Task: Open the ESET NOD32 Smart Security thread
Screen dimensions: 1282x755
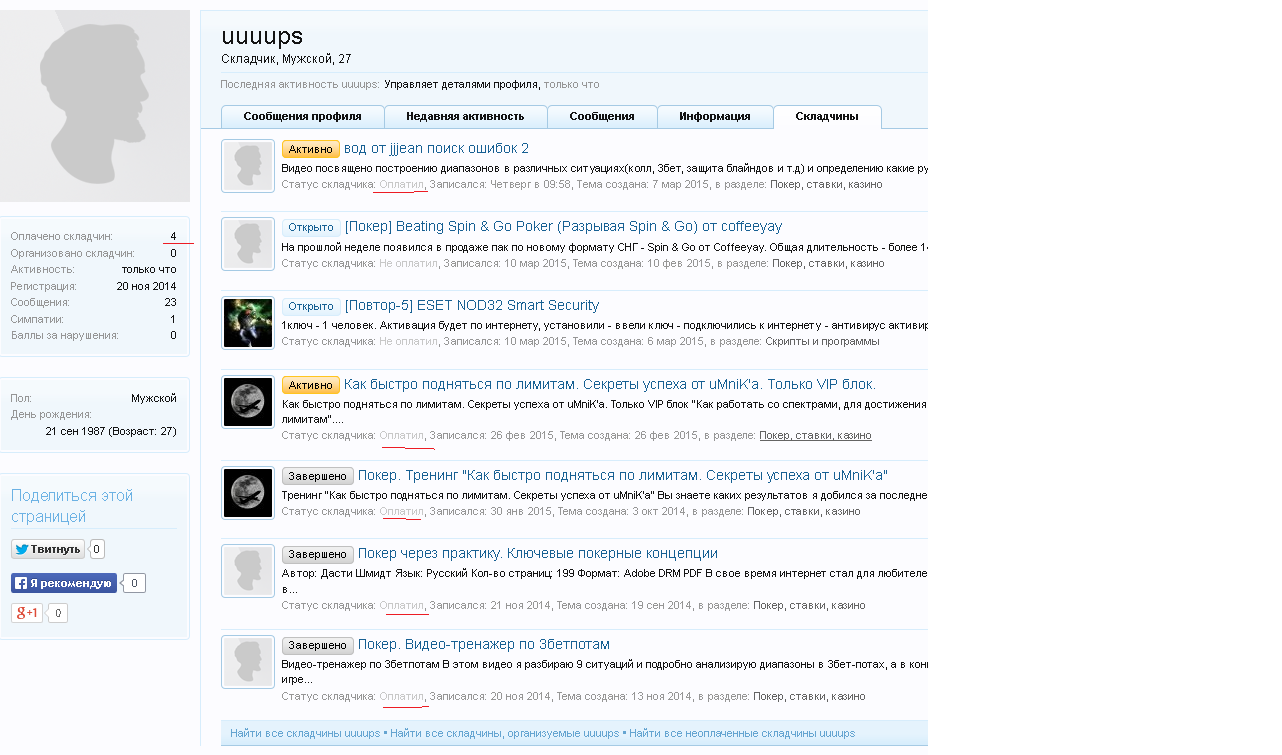Action: (472, 306)
